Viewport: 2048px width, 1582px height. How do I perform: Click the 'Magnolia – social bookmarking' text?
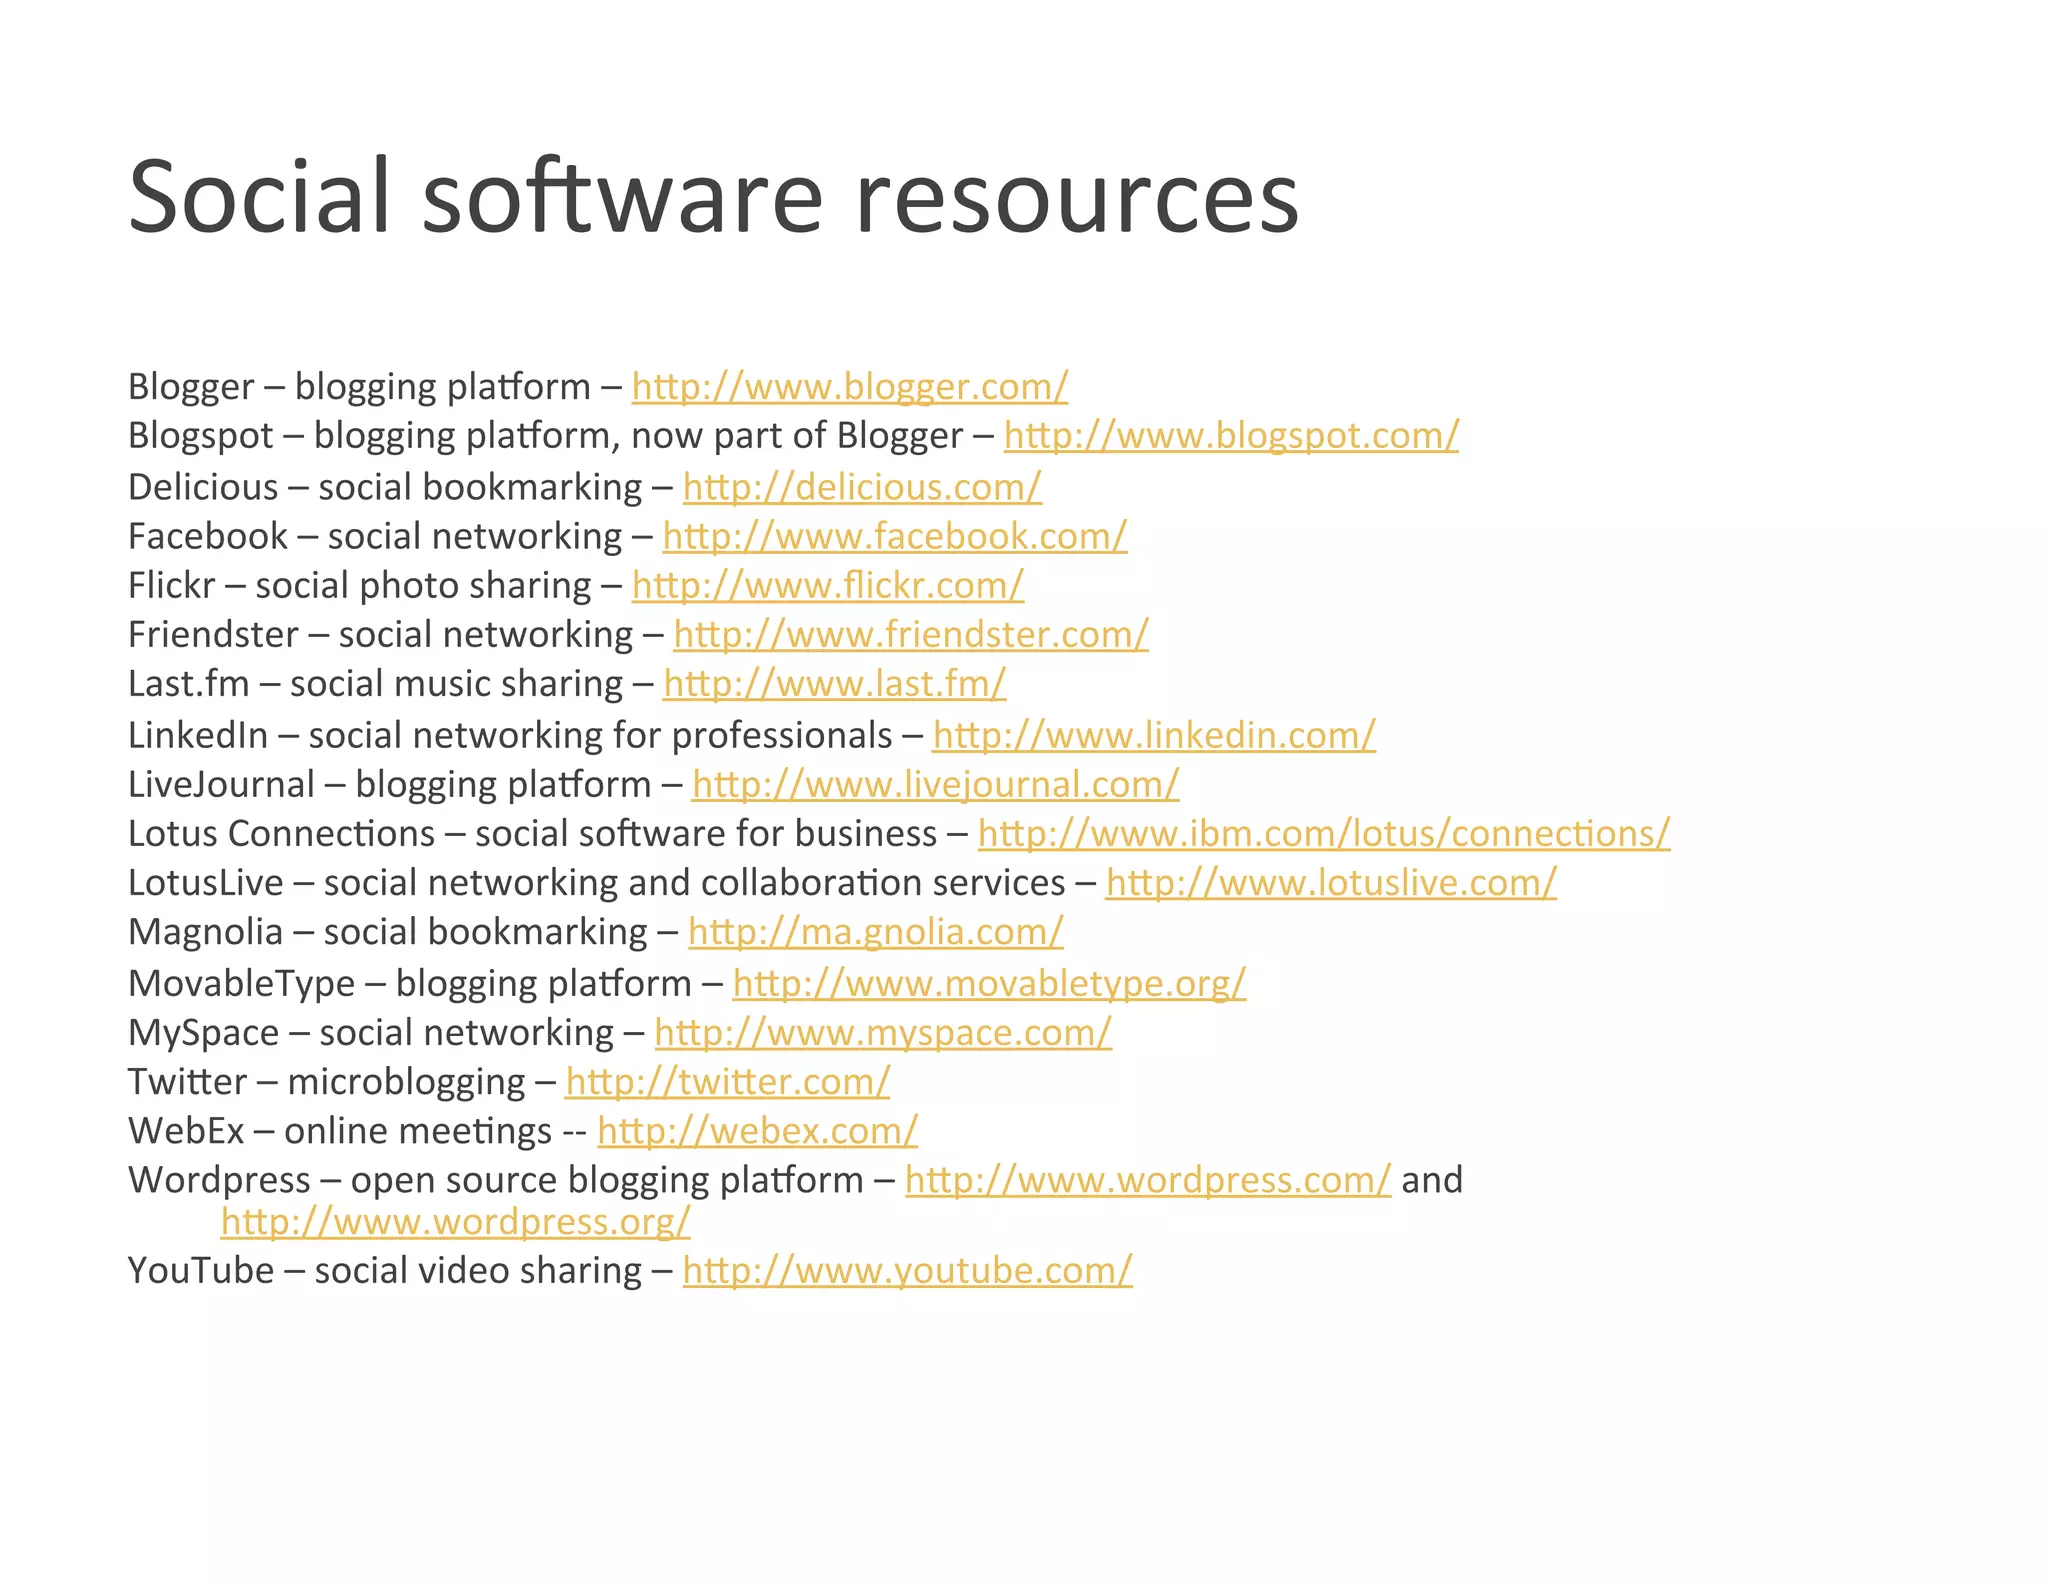(x=388, y=932)
